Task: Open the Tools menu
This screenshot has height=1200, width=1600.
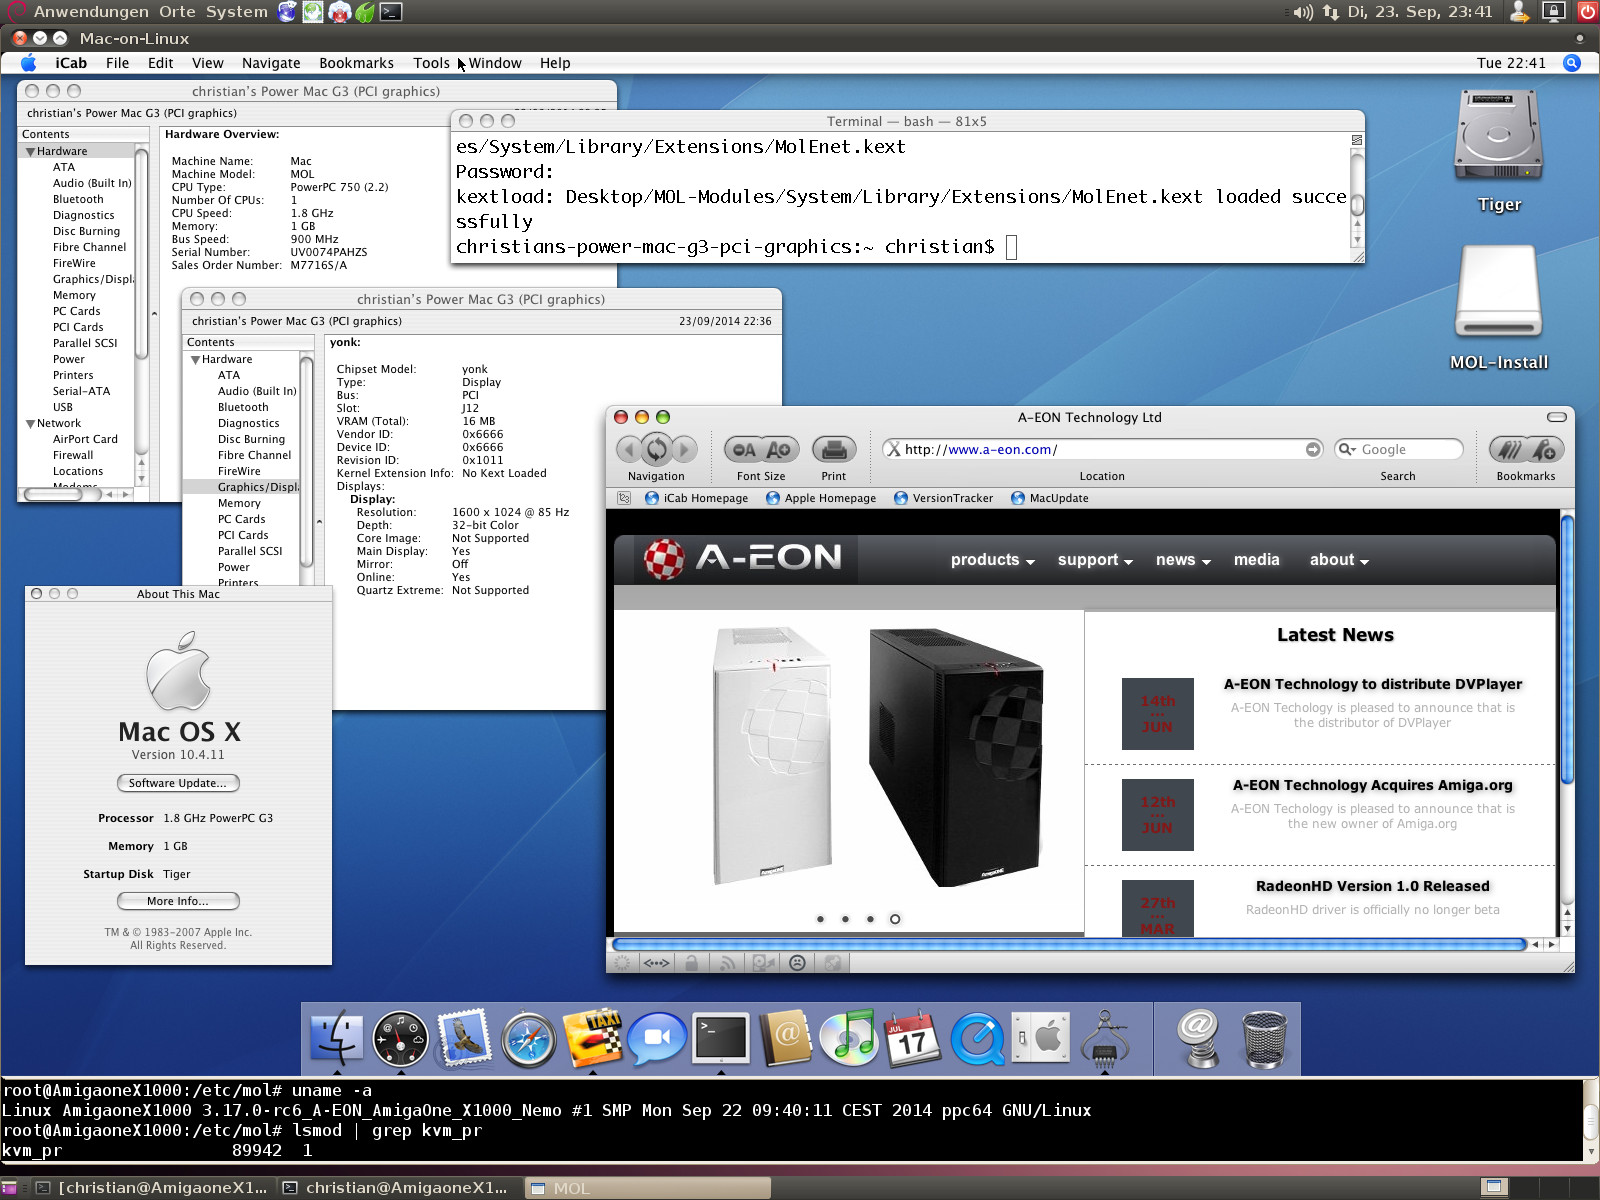Action: 431,63
